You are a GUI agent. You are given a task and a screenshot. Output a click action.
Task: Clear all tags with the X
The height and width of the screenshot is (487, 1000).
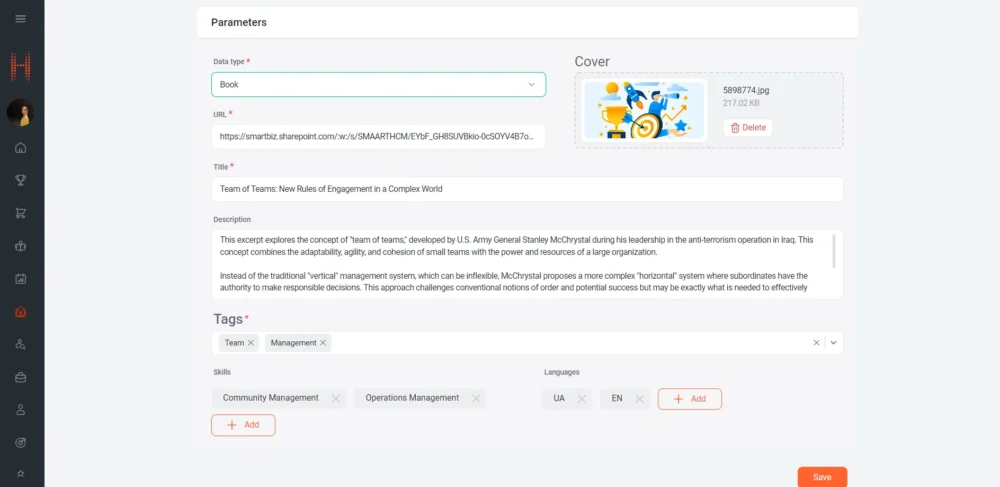click(x=816, y=343)
